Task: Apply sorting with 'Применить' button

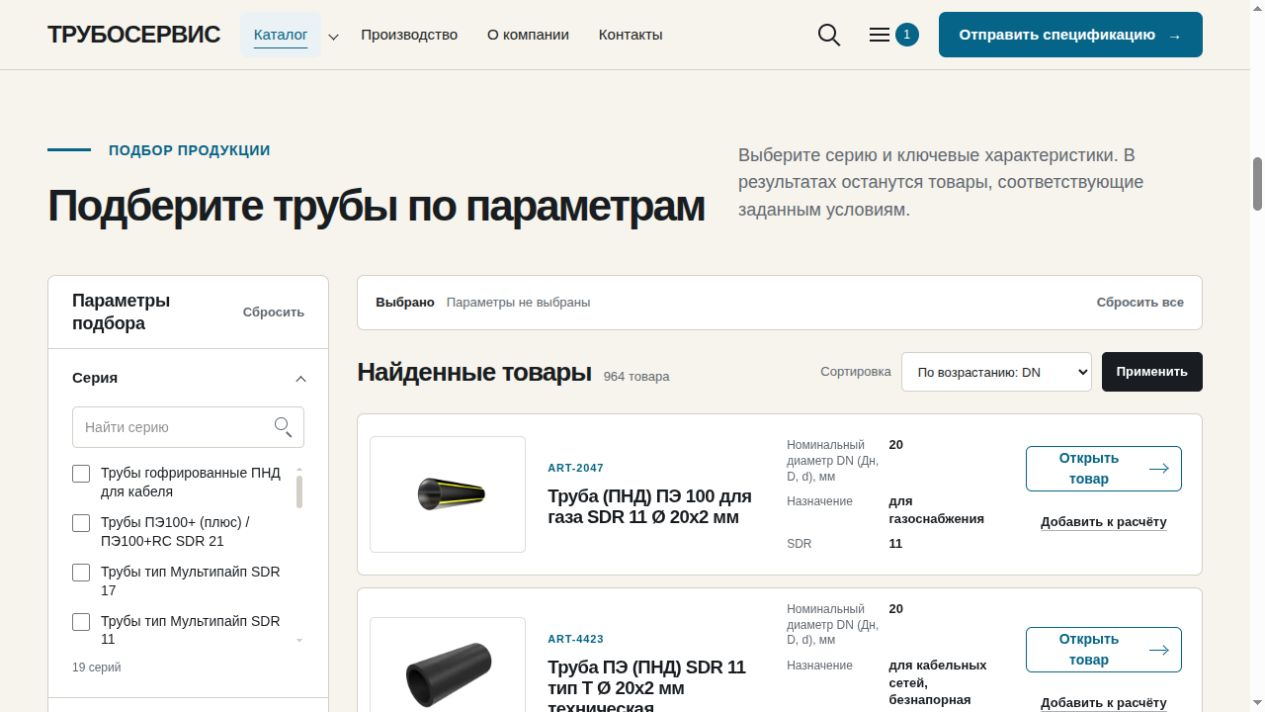Action: point(1152,372)
